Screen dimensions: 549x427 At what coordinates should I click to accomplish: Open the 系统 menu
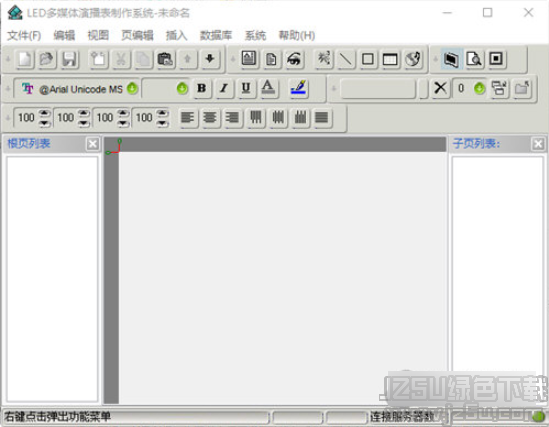pyautogui.click(x=255, y=35)
